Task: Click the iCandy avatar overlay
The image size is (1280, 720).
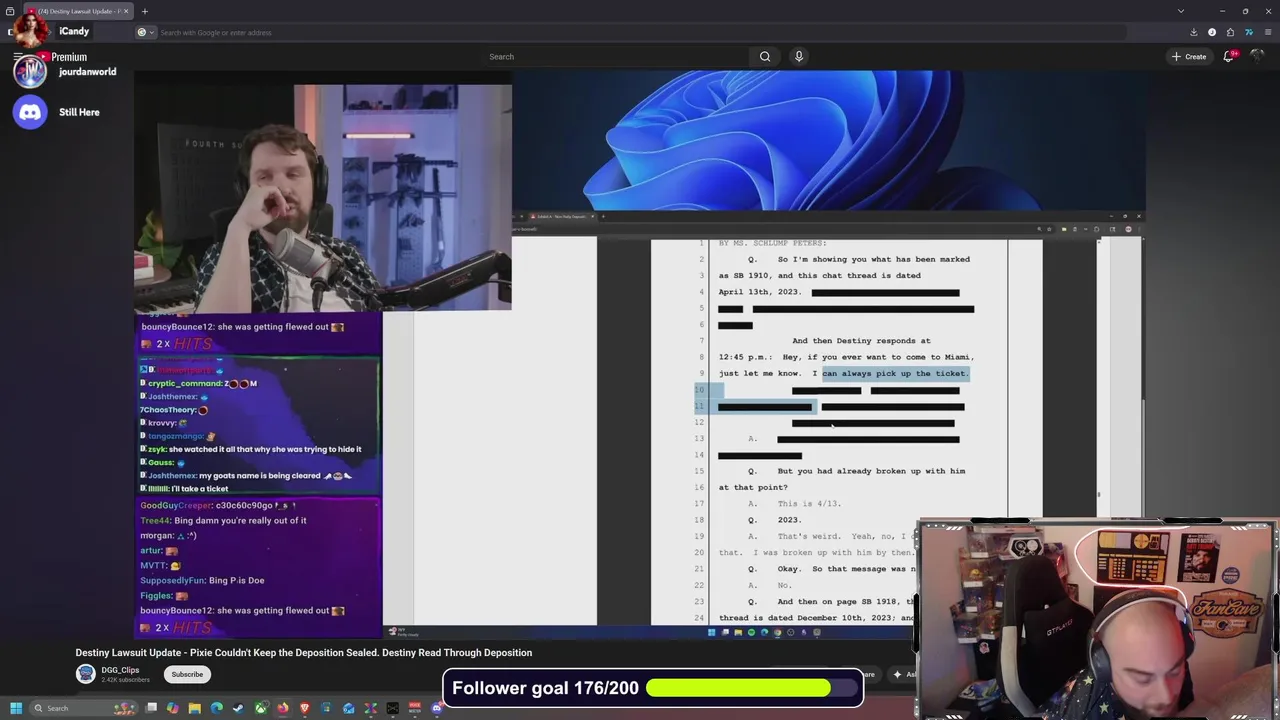Action: 30,31
